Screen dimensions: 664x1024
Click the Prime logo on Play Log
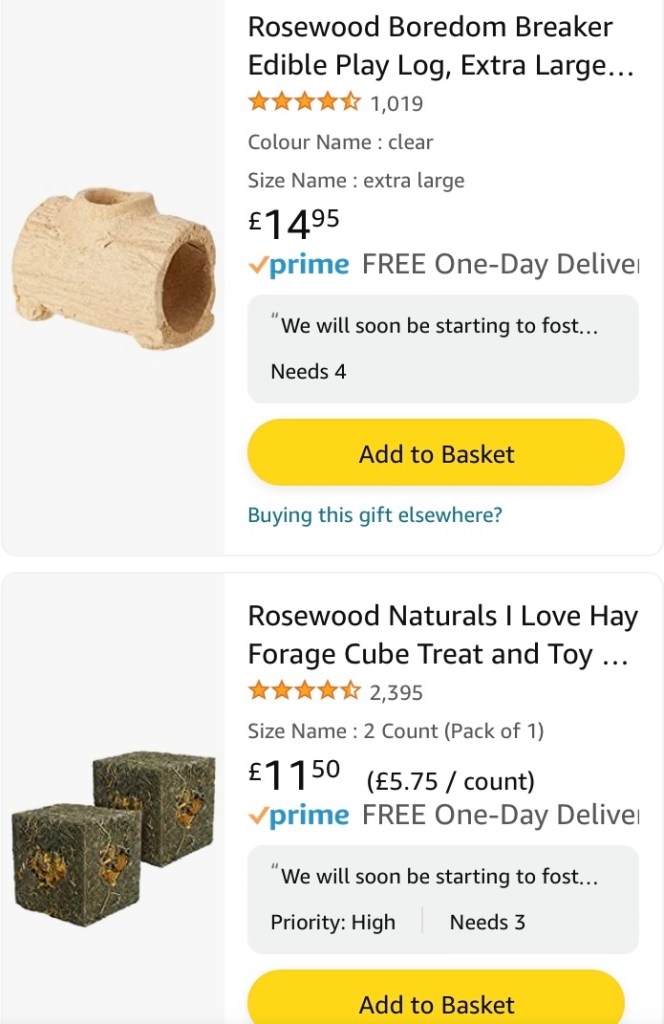(x=299, y=265)
